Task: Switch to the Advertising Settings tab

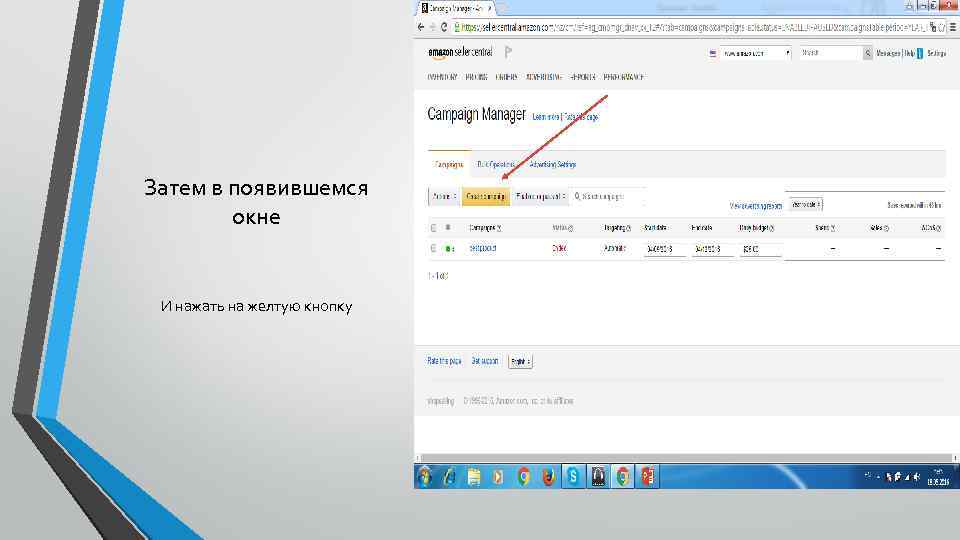Action: click(x=552, y=165)
